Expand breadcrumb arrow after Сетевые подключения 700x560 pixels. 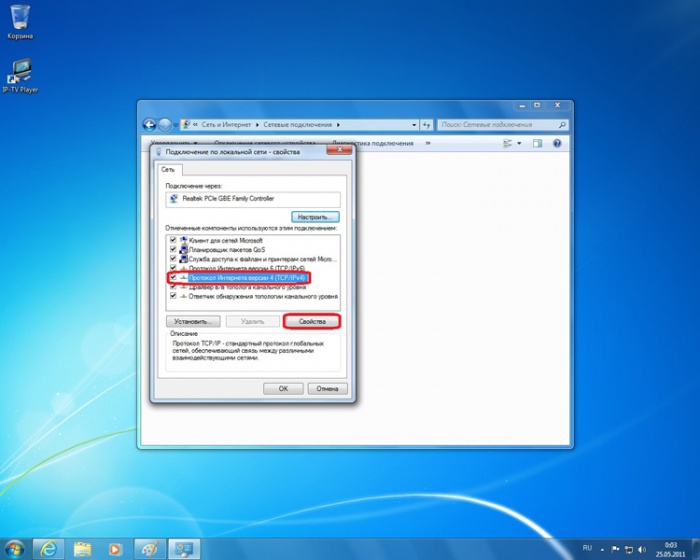[x=339, y=125]
